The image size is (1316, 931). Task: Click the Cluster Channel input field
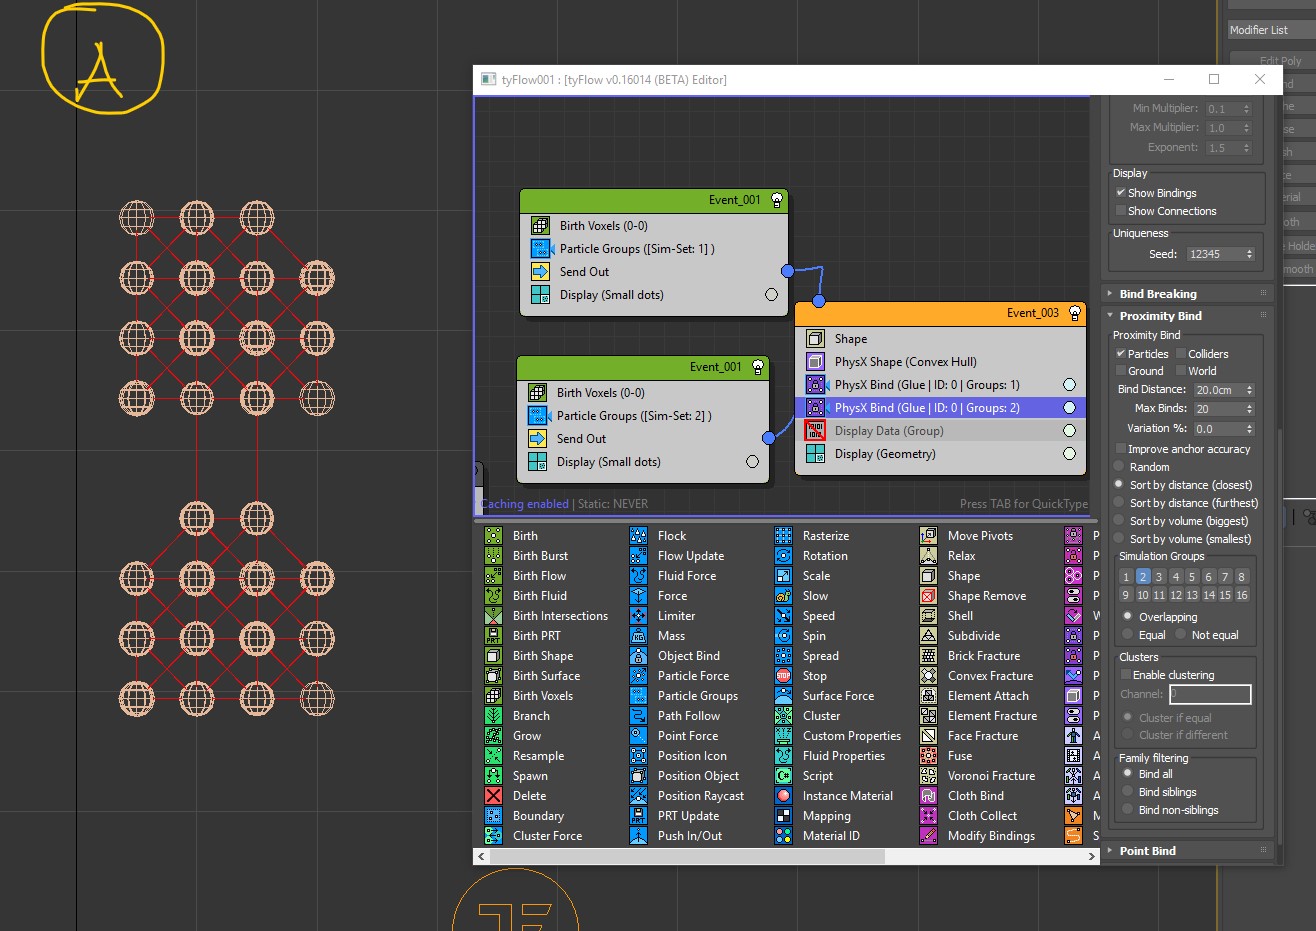(1210, 694)
